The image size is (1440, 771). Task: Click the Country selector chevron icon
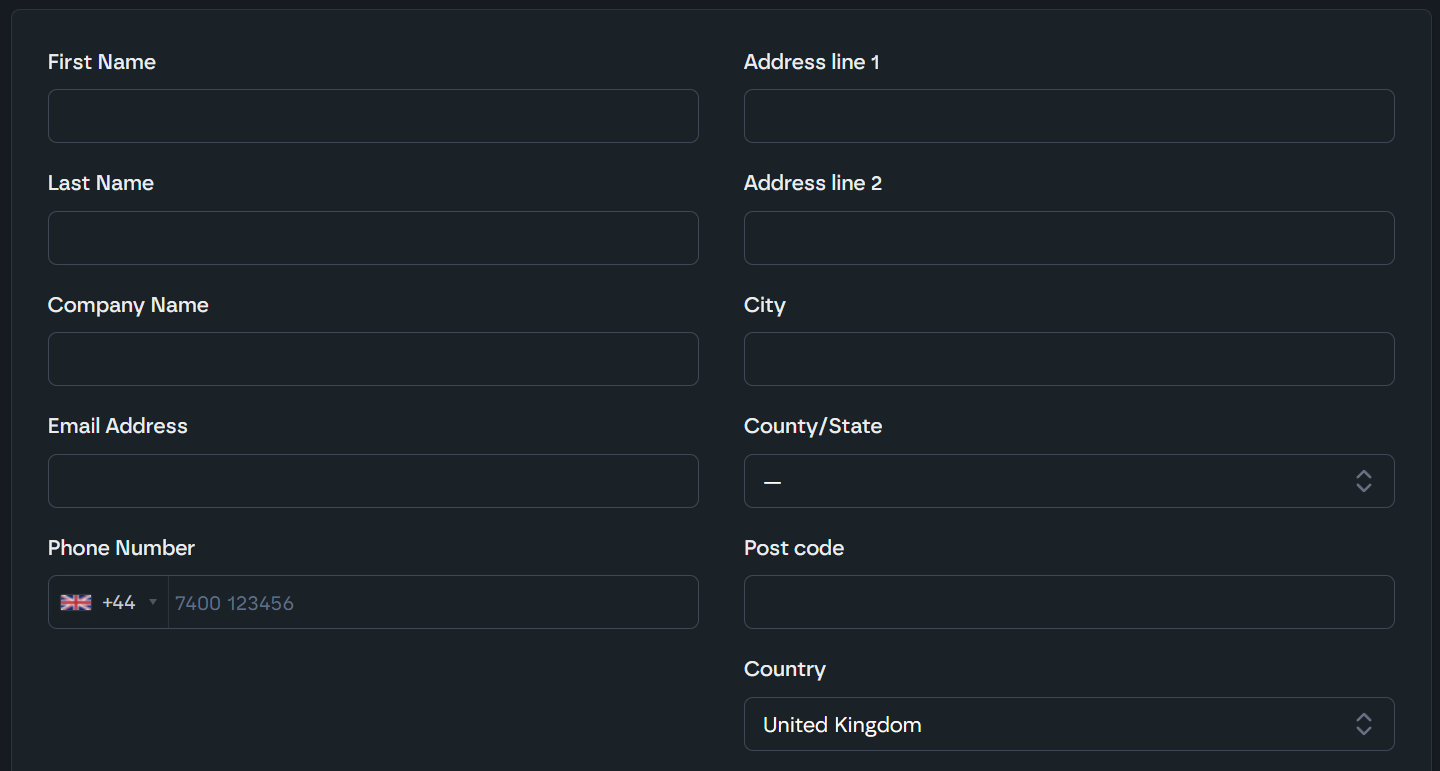click(1363, 724)
